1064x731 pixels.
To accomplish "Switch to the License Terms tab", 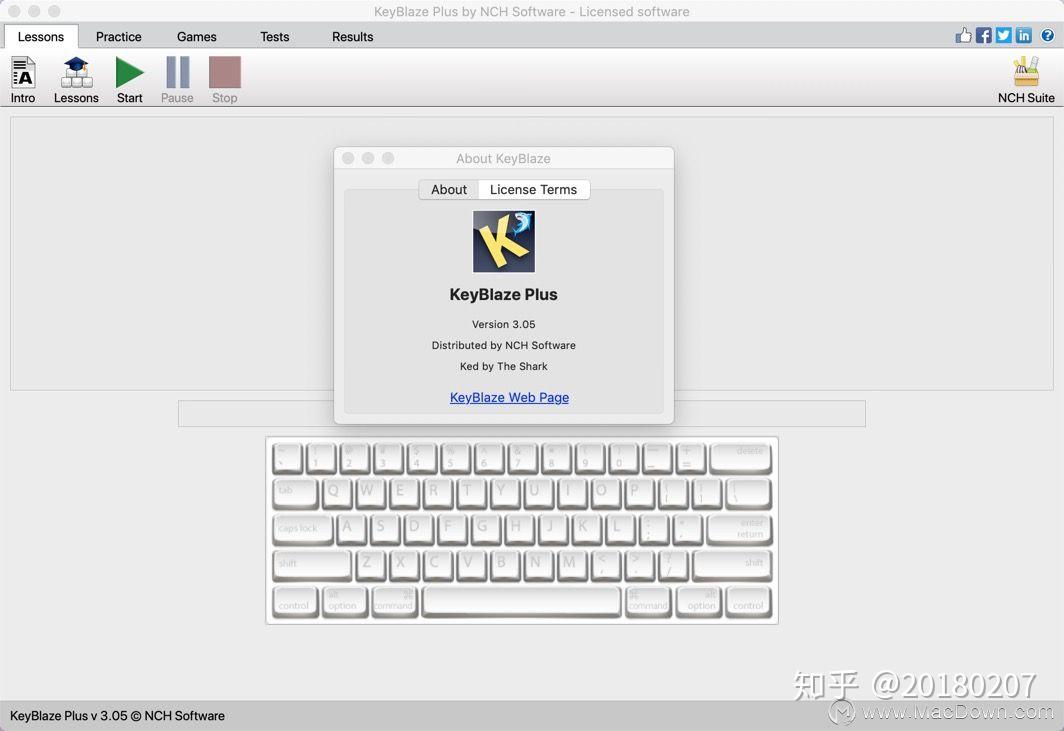I will point(533,189).
